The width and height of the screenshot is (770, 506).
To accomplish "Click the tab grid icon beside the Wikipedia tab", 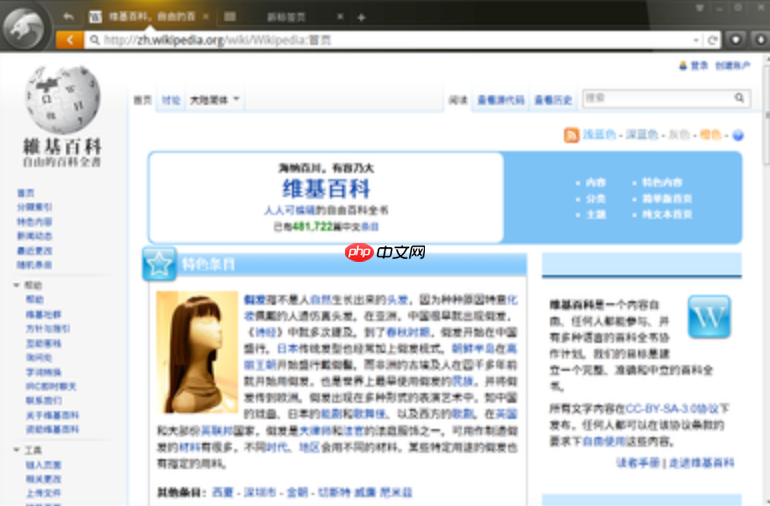I will click(230, 17).
